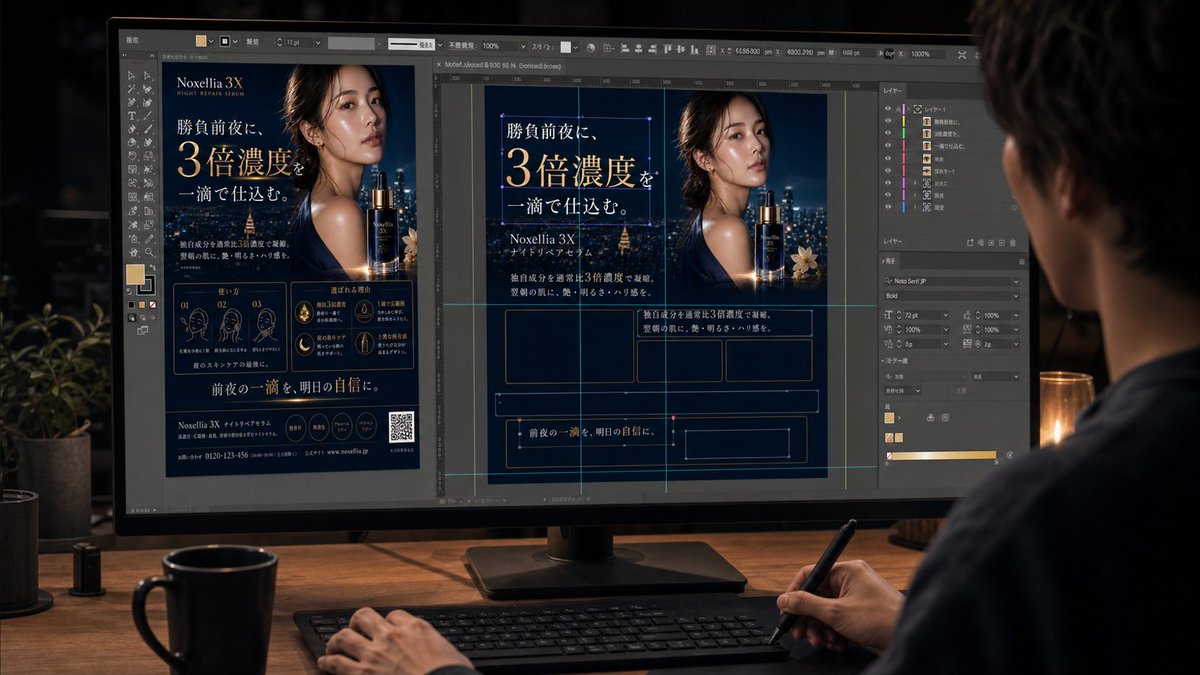The image size is (1200, 675).
Task: Click the gold gradient slider bar
Action: pos(943,455)
